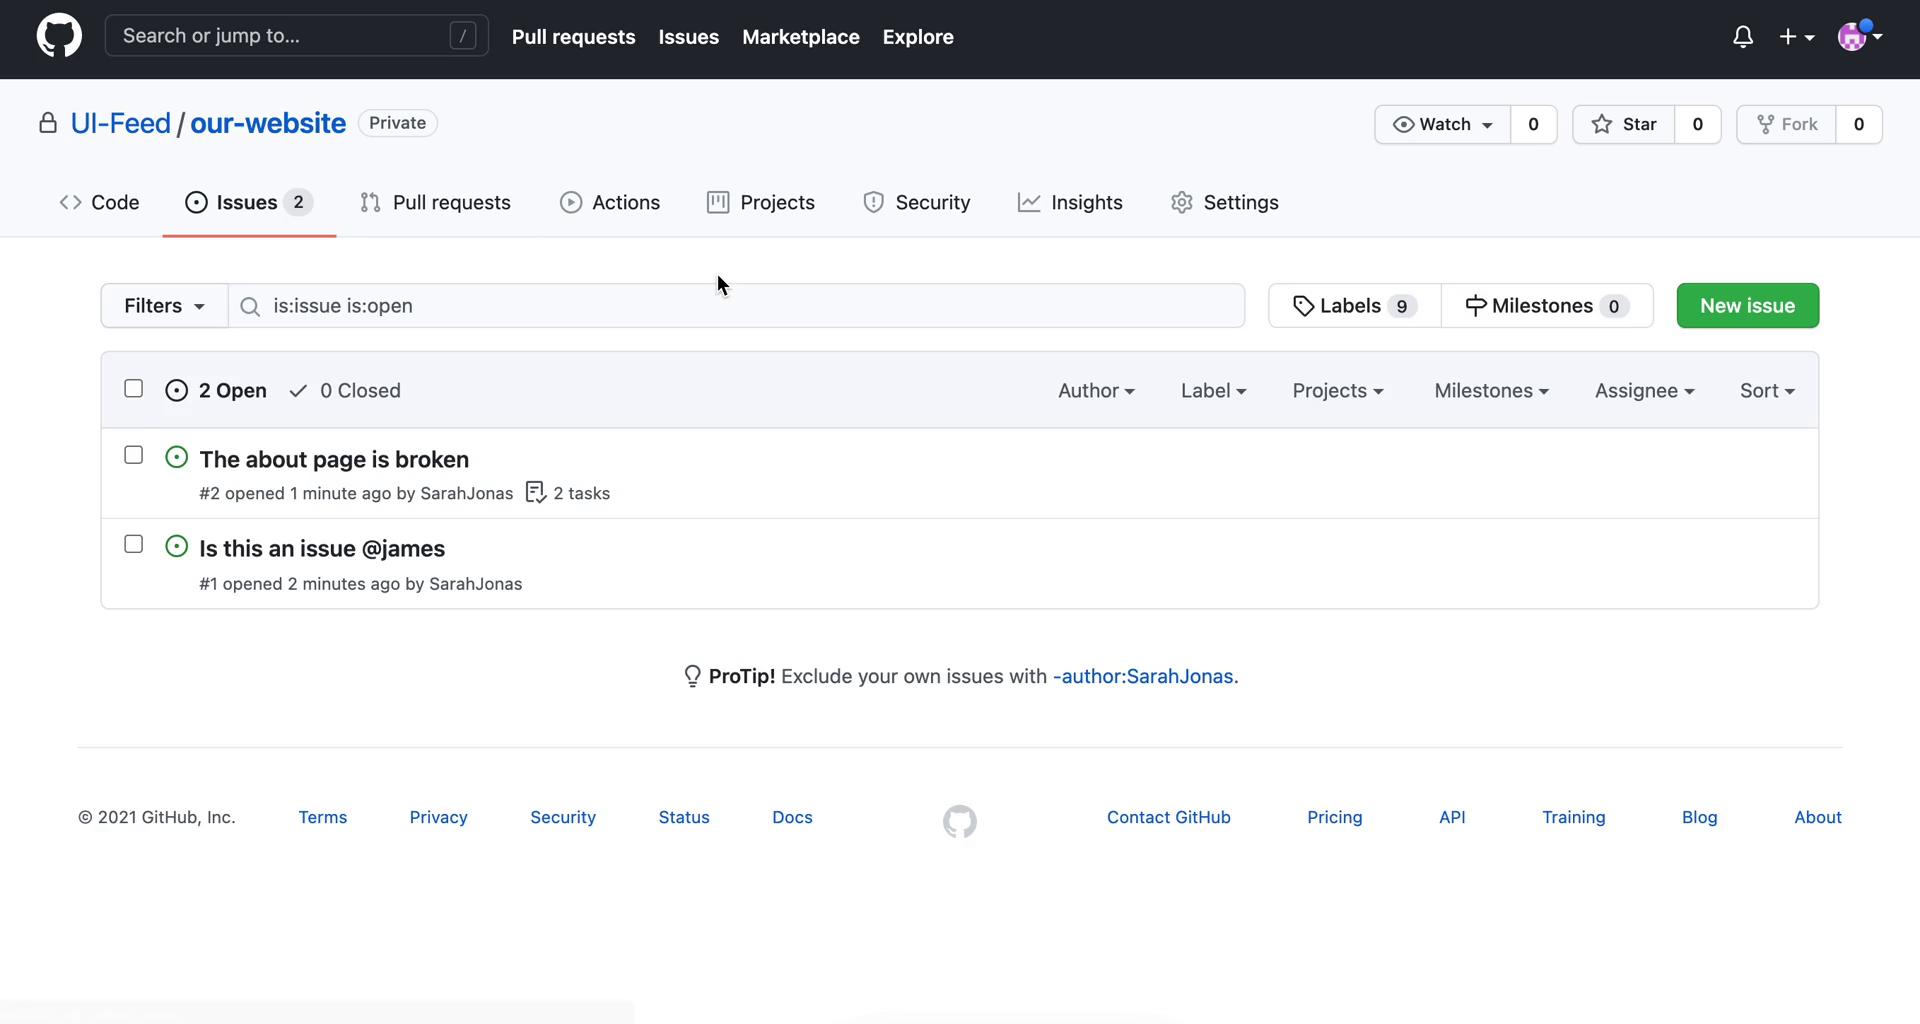Click the footer GitHub logo

tap(960, 821)
